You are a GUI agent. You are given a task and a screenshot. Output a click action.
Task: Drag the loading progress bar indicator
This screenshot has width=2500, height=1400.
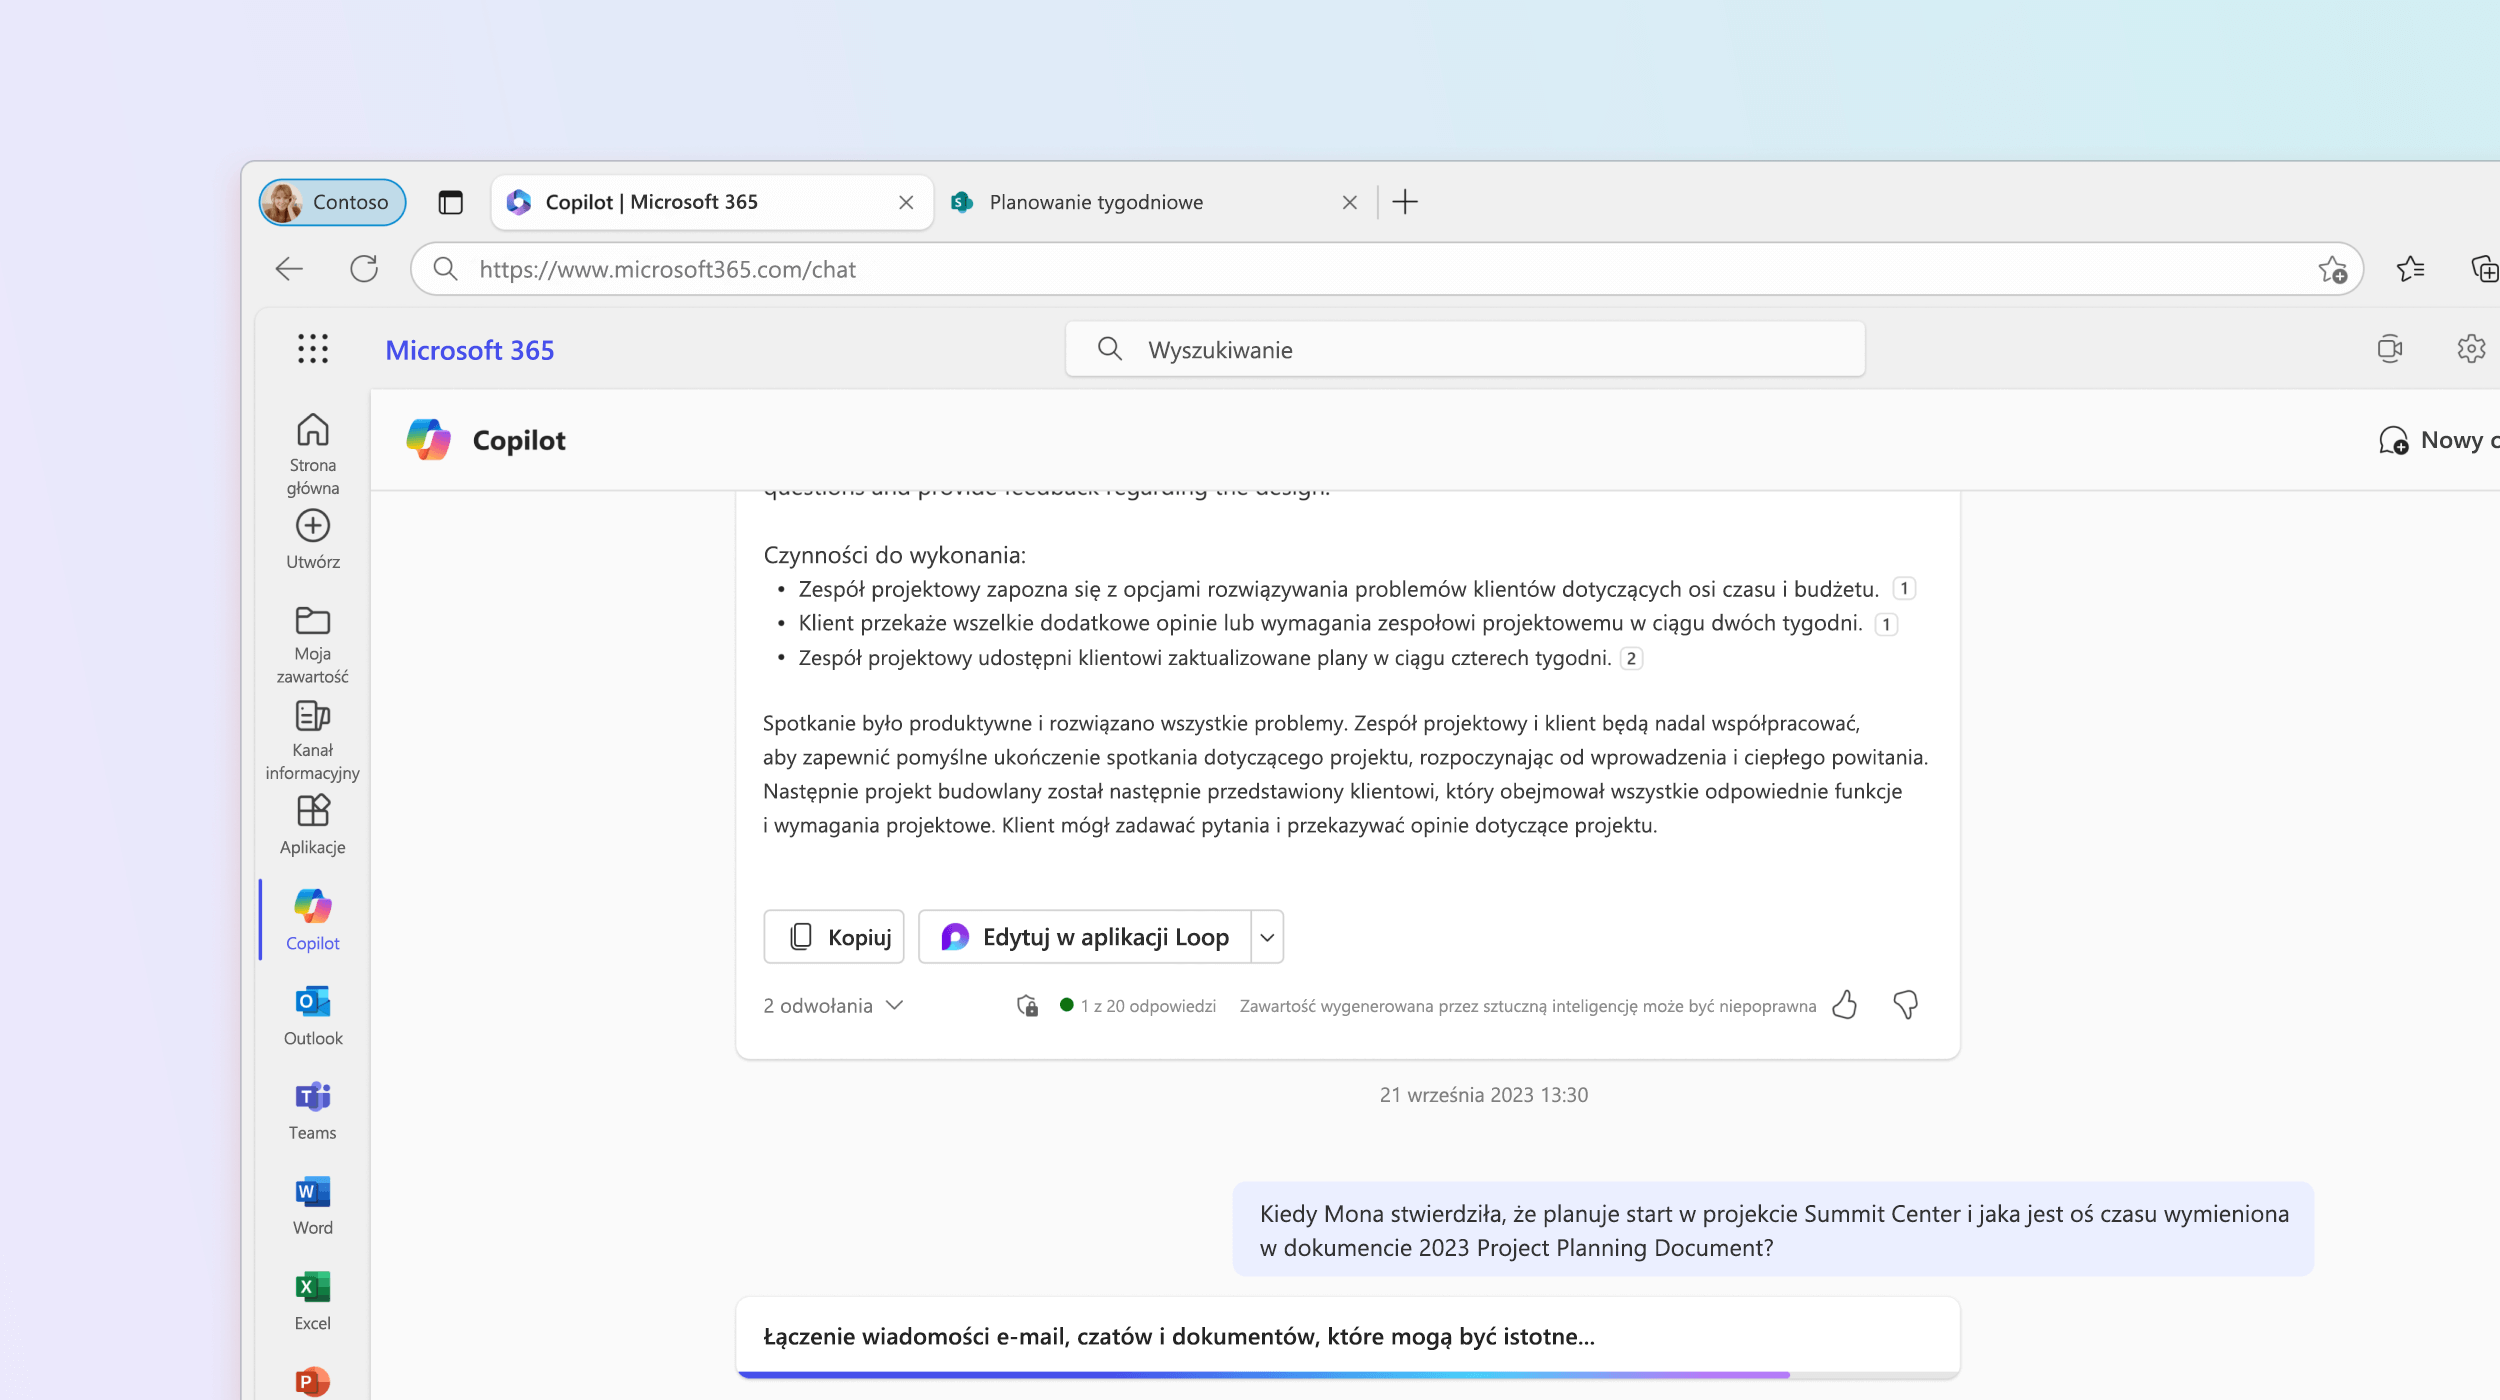(x=1791, y=1369)
